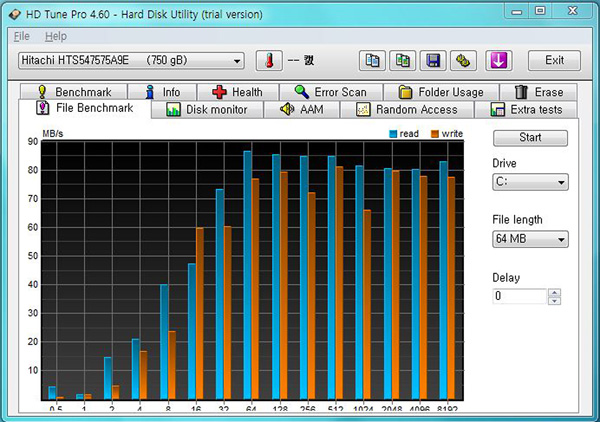
Task: Open the Health tab
Action: [237, 92]
